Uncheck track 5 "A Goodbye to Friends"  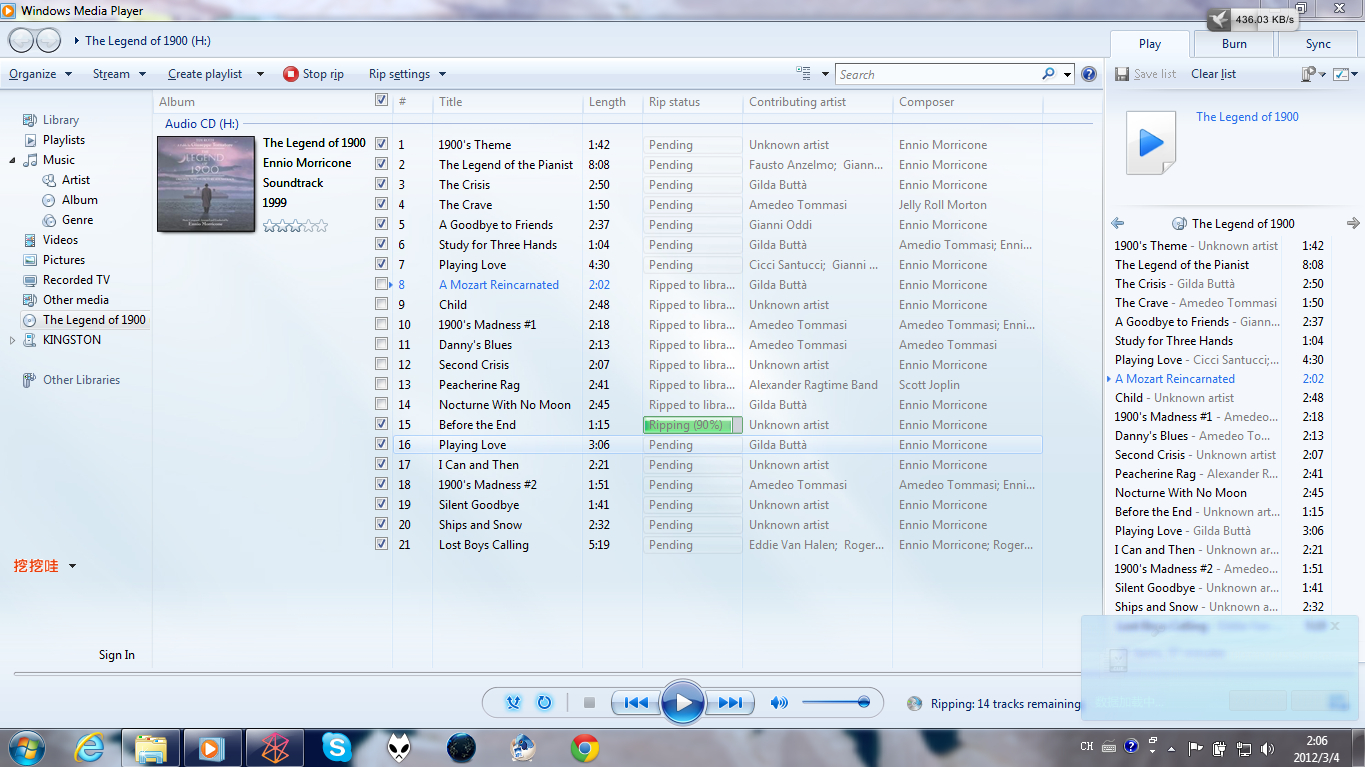coord(381,224)
